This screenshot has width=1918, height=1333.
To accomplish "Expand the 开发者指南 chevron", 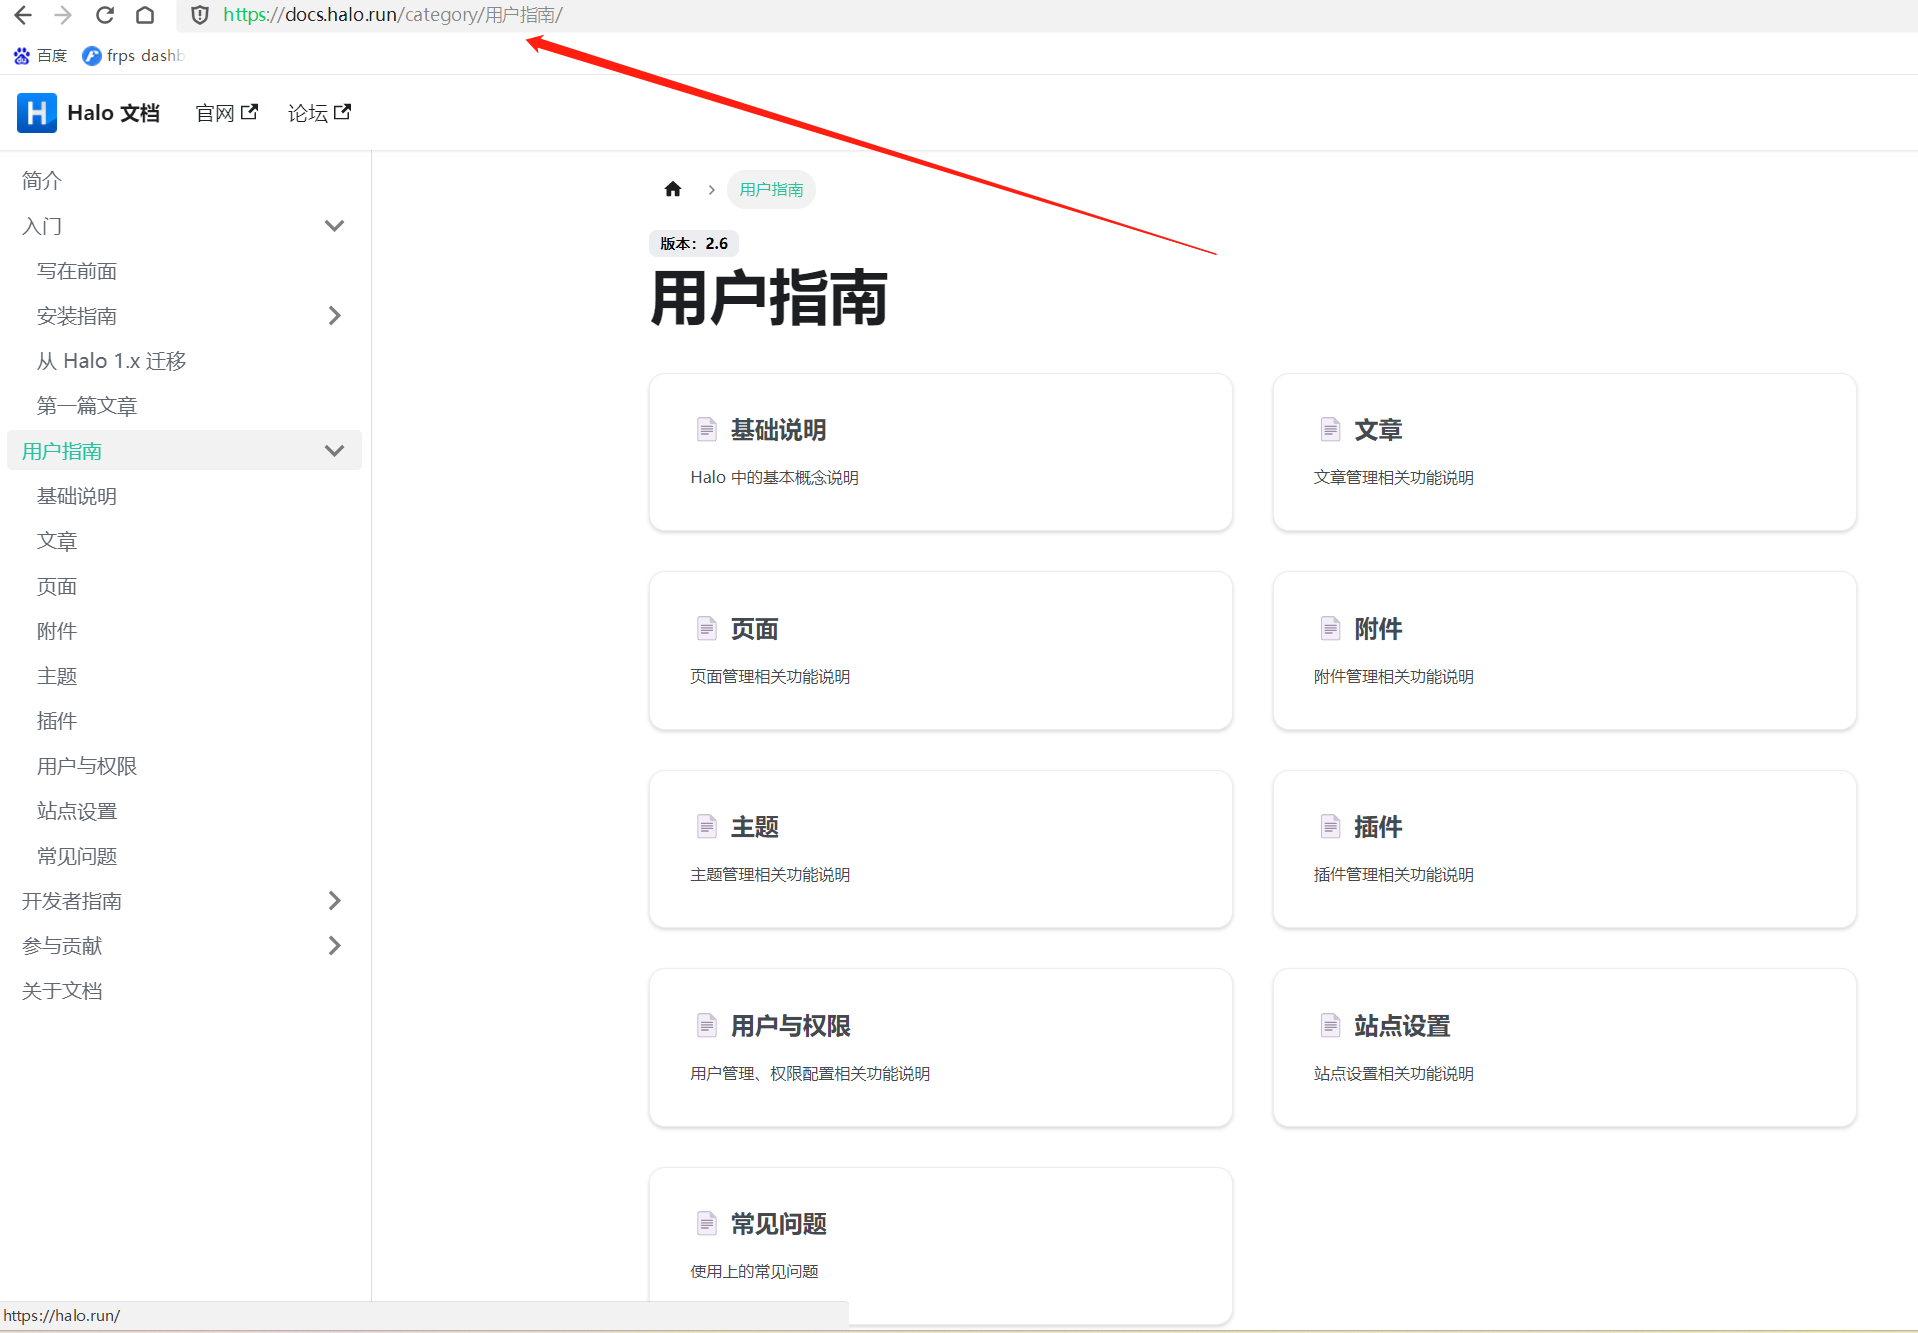I will (334, 901).
